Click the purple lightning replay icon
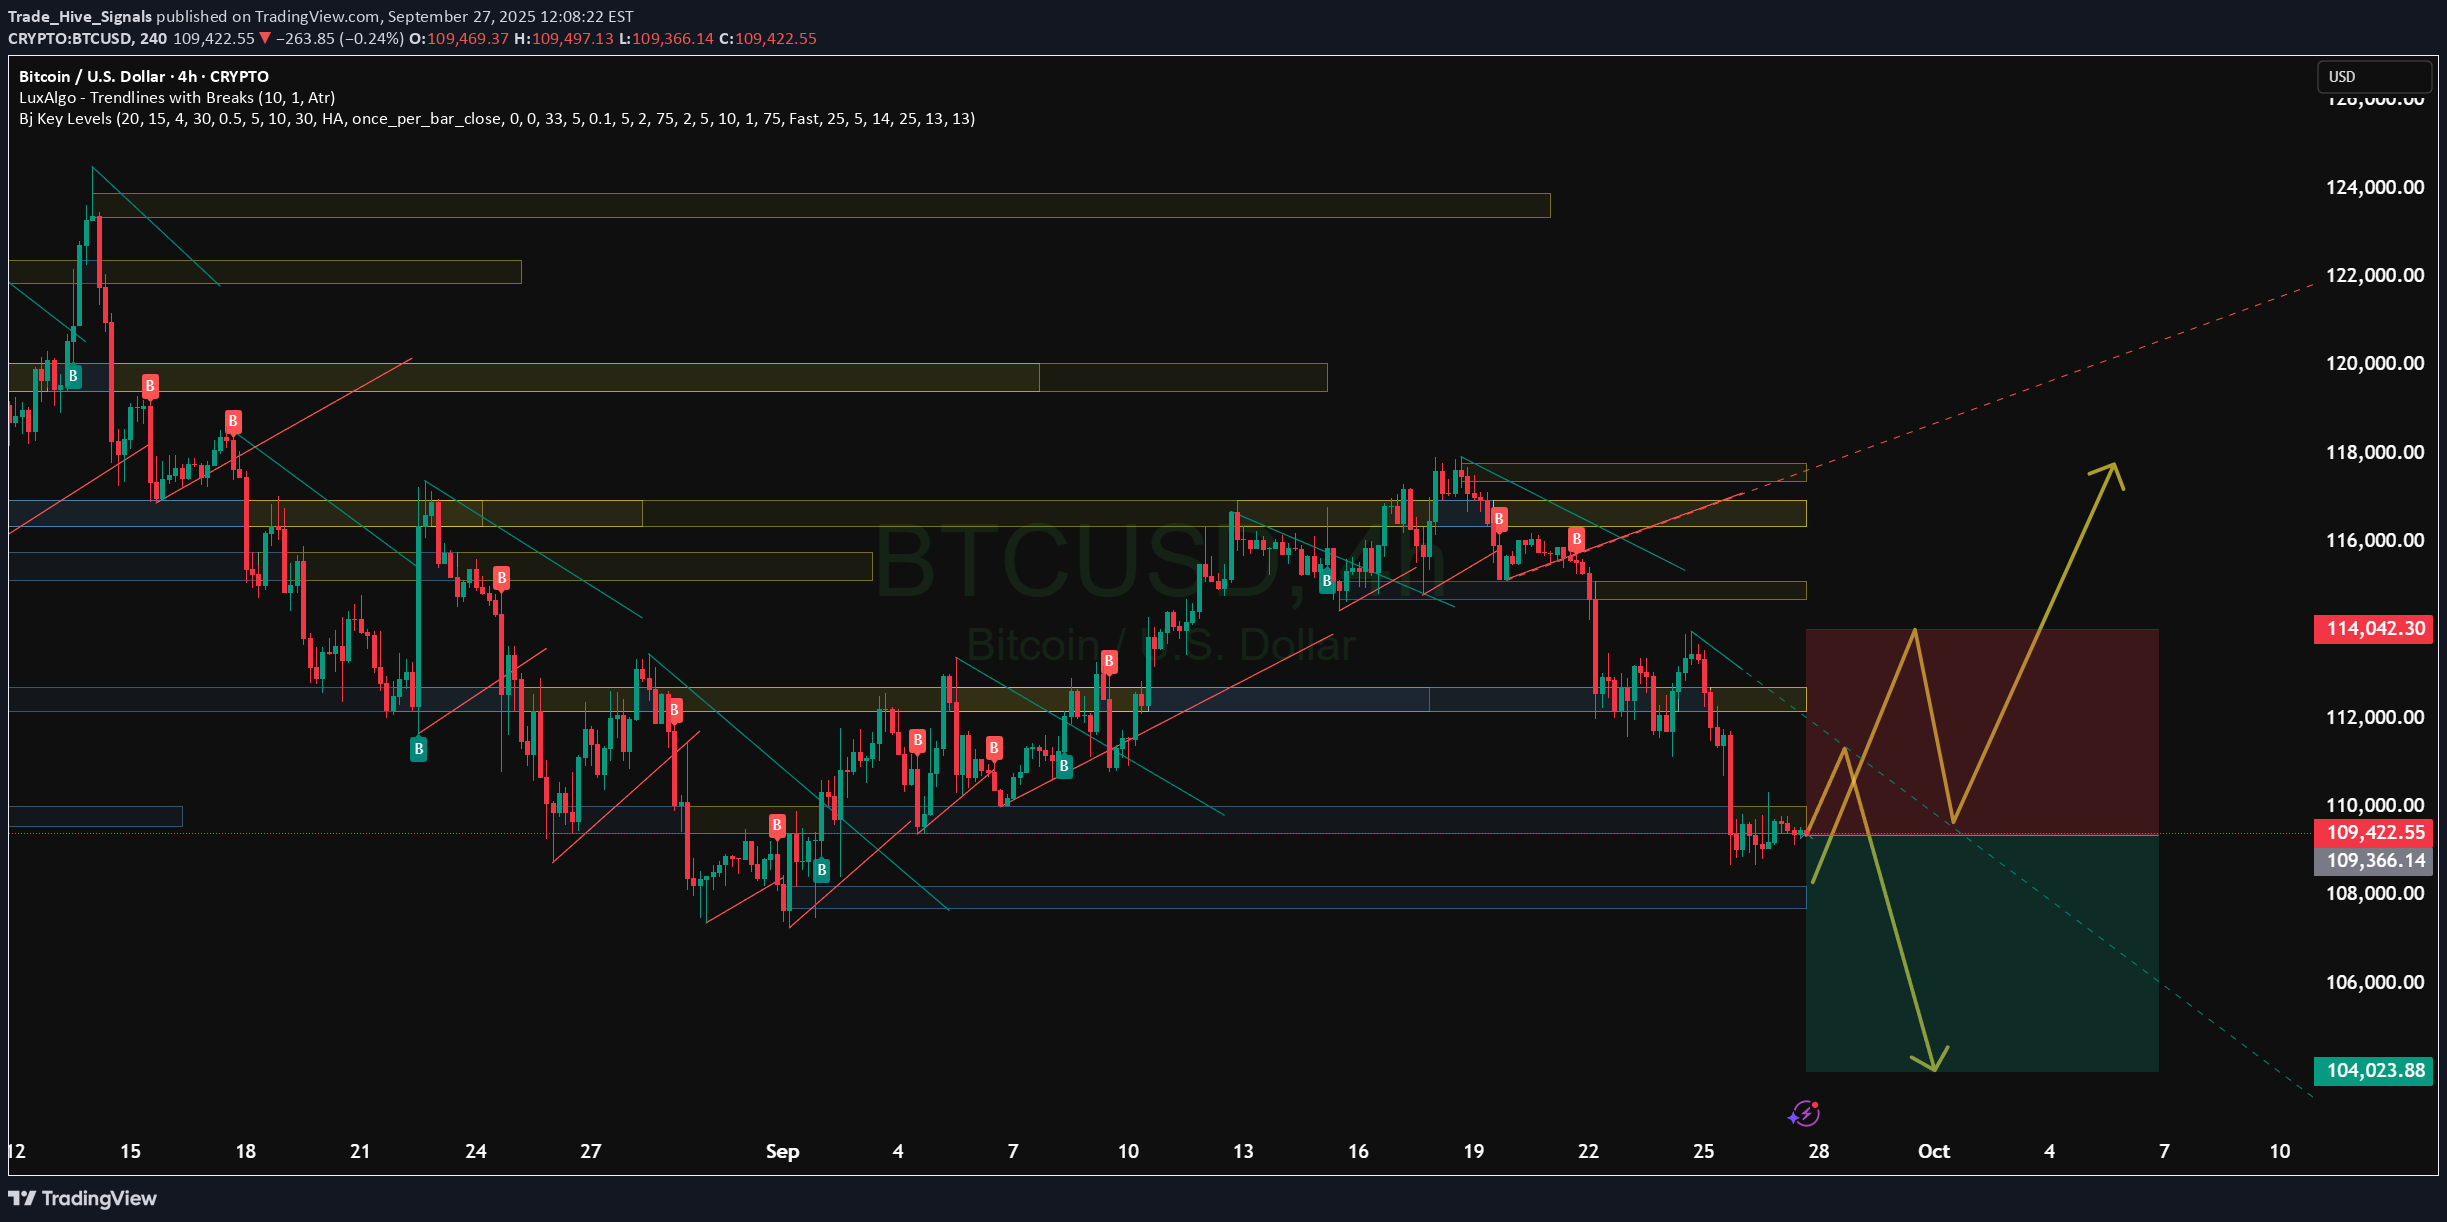 1804,1113
